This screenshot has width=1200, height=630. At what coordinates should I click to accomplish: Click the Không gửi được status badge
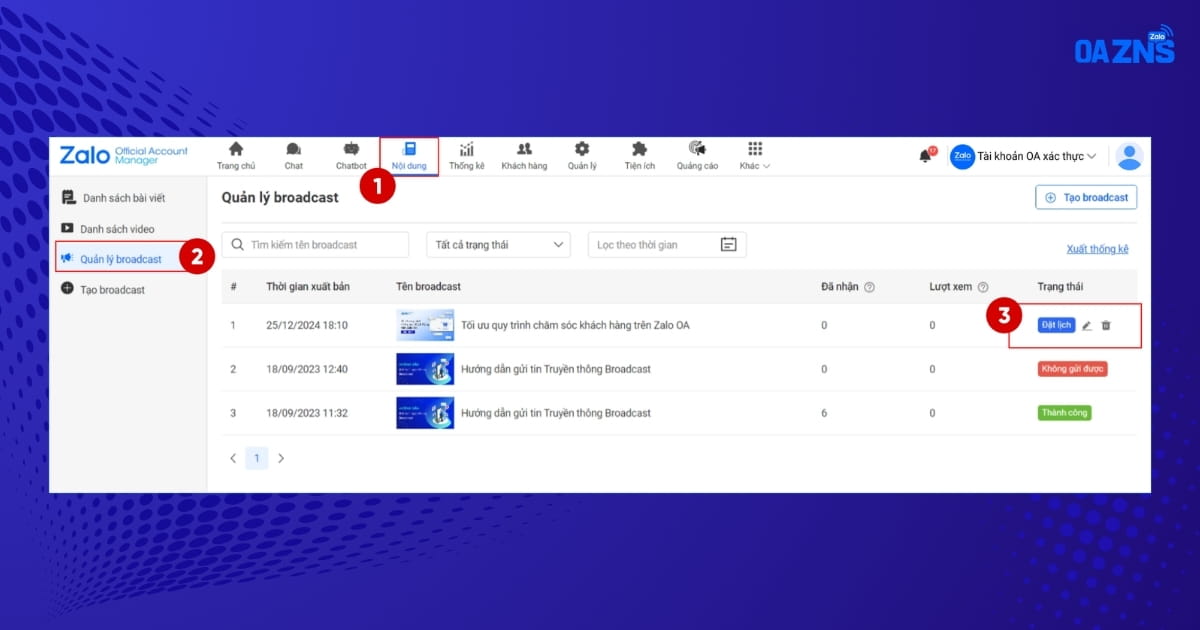pos(1072,369)
